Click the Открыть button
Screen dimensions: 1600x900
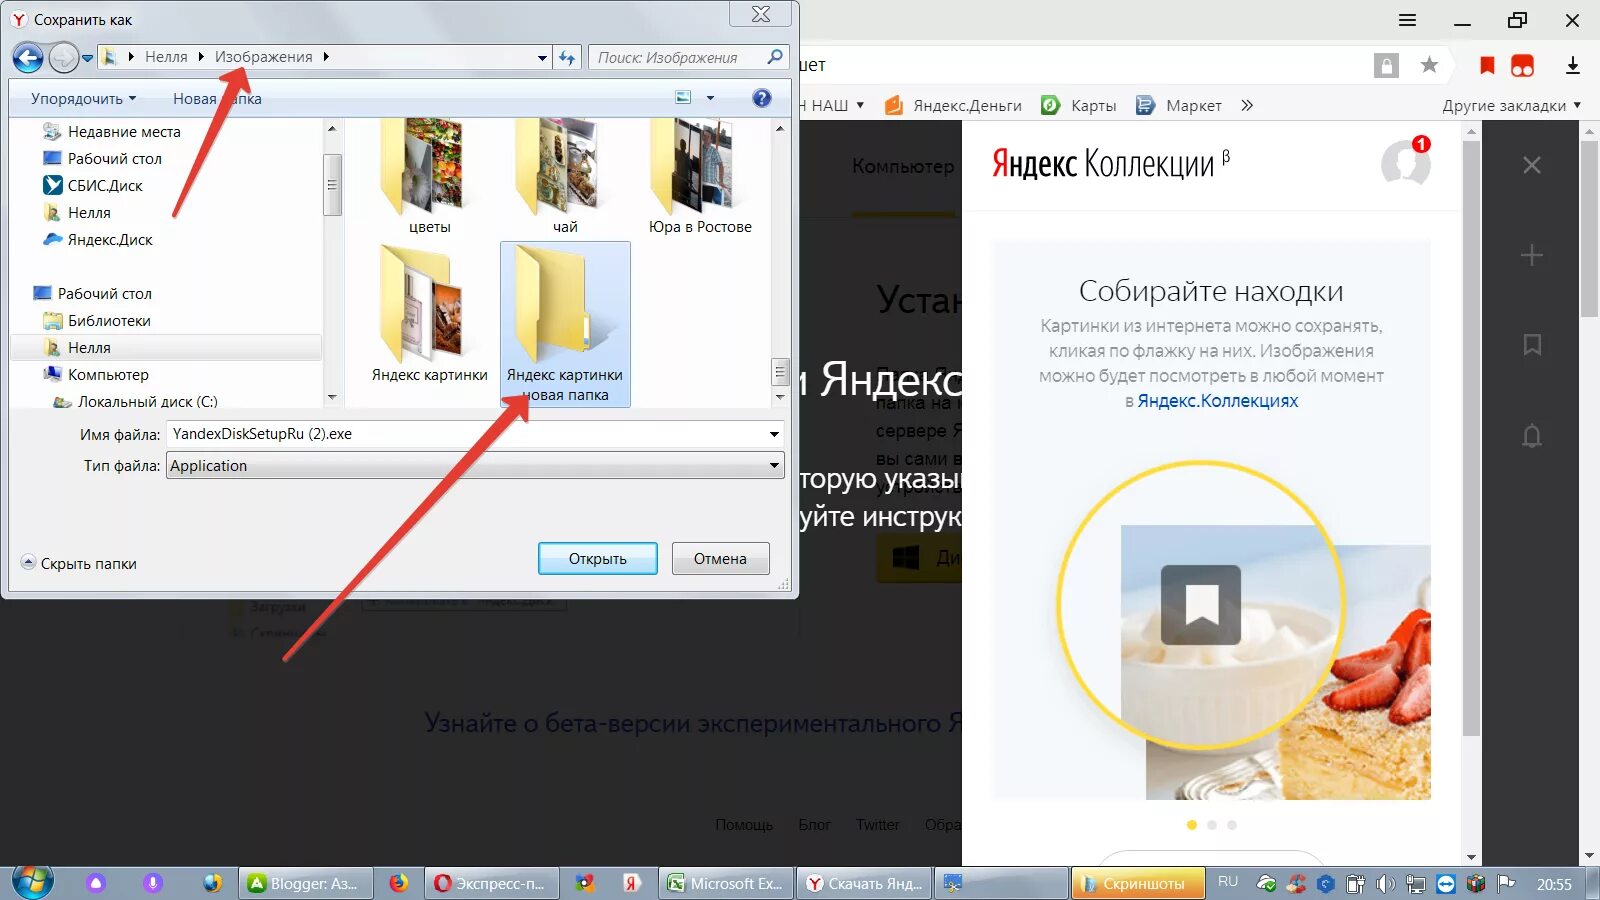tap(598, 559)
